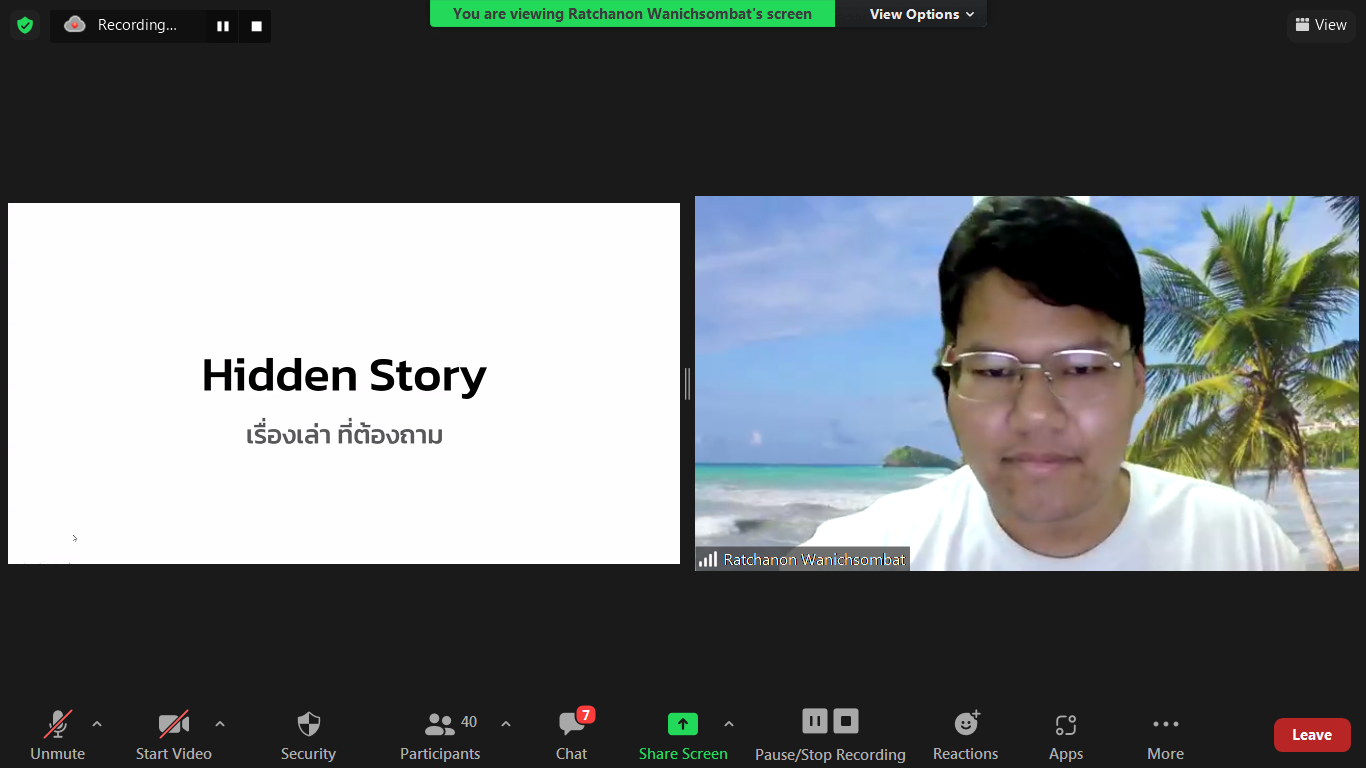The width and height of the screenshot is (1366, 768).
Task: Click the Thai subtitle on the slide
Action: [x=344, y=436]
